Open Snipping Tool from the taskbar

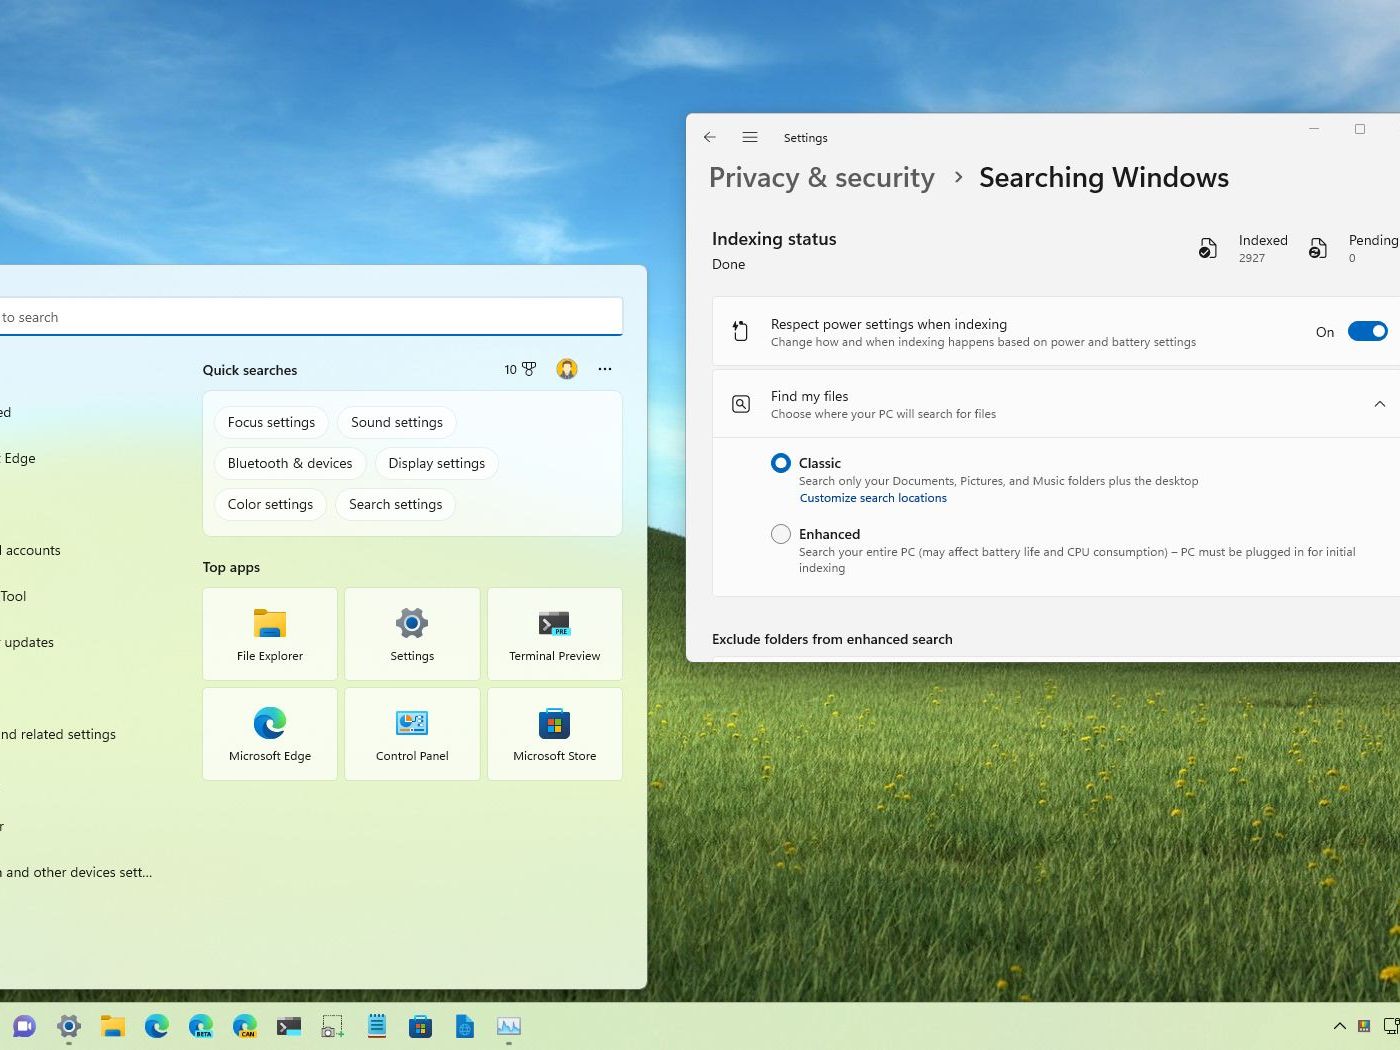(332, 1026)
